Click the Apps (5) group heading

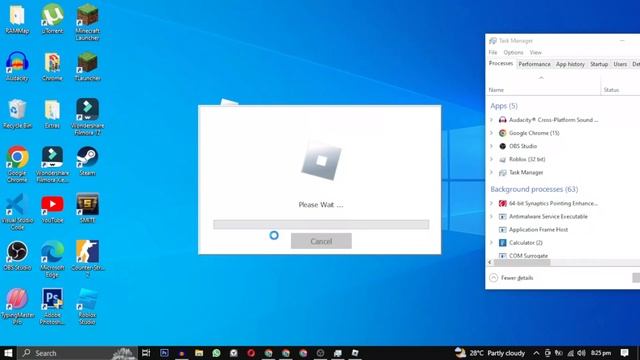[x=504, y=106]
